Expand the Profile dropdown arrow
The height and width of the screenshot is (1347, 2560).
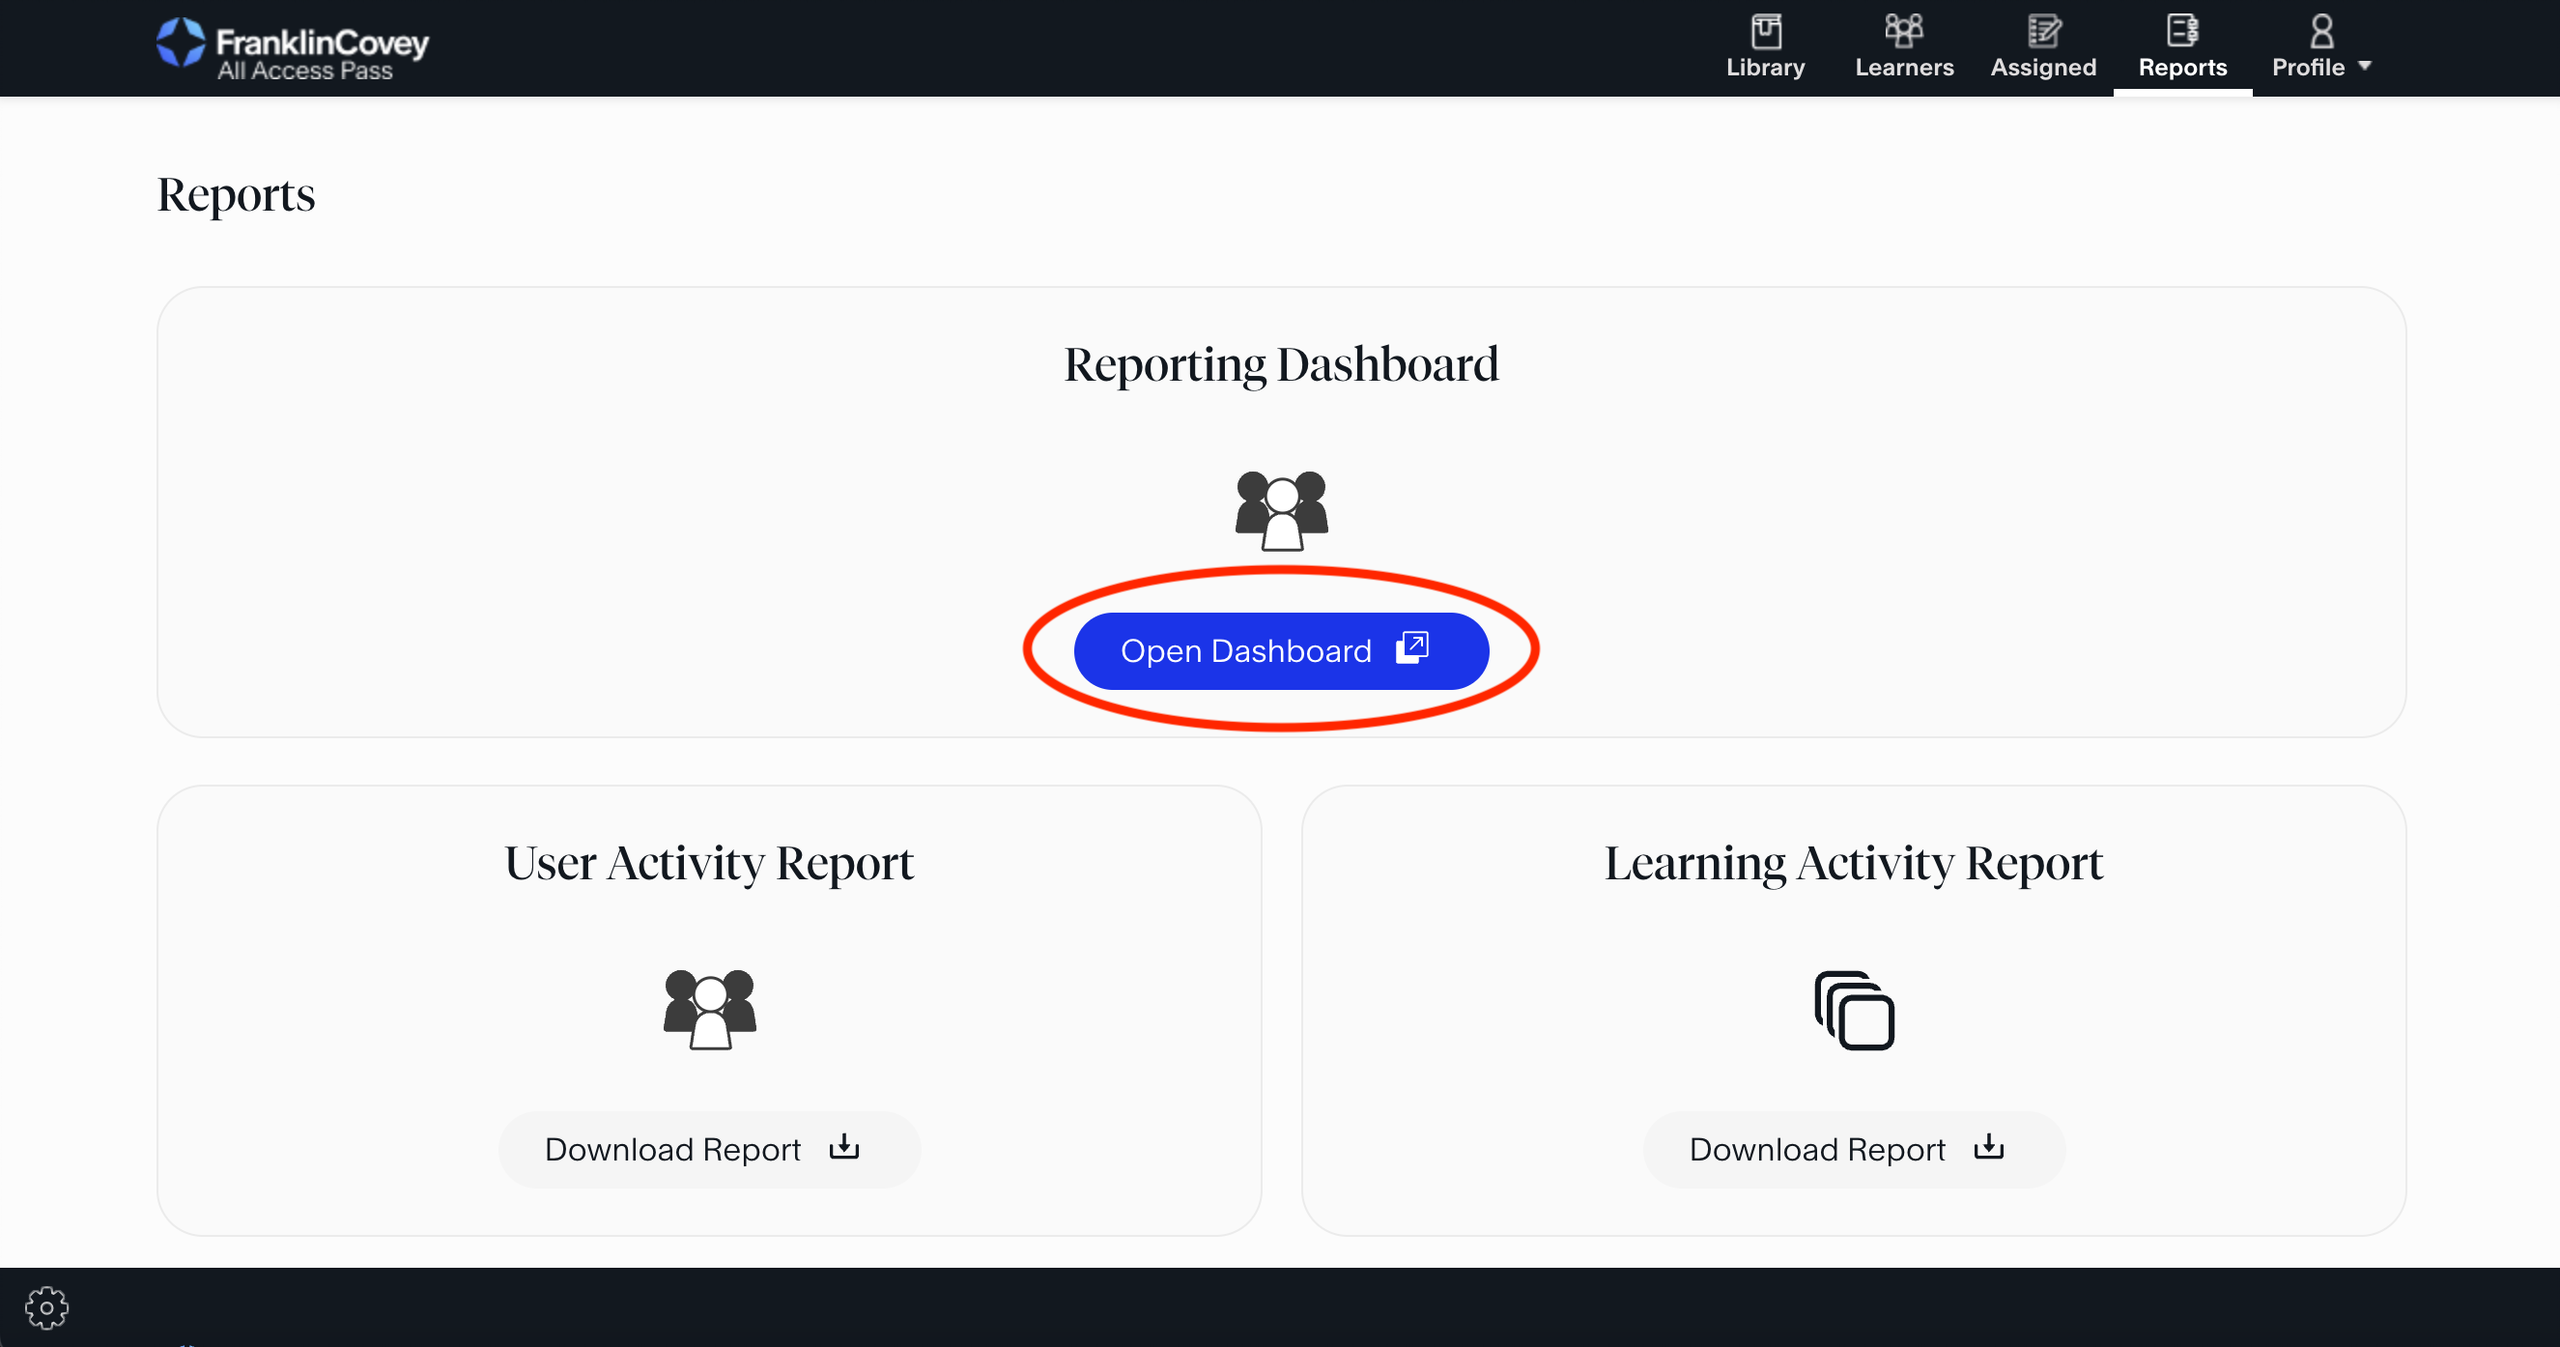coord(2365,66)
